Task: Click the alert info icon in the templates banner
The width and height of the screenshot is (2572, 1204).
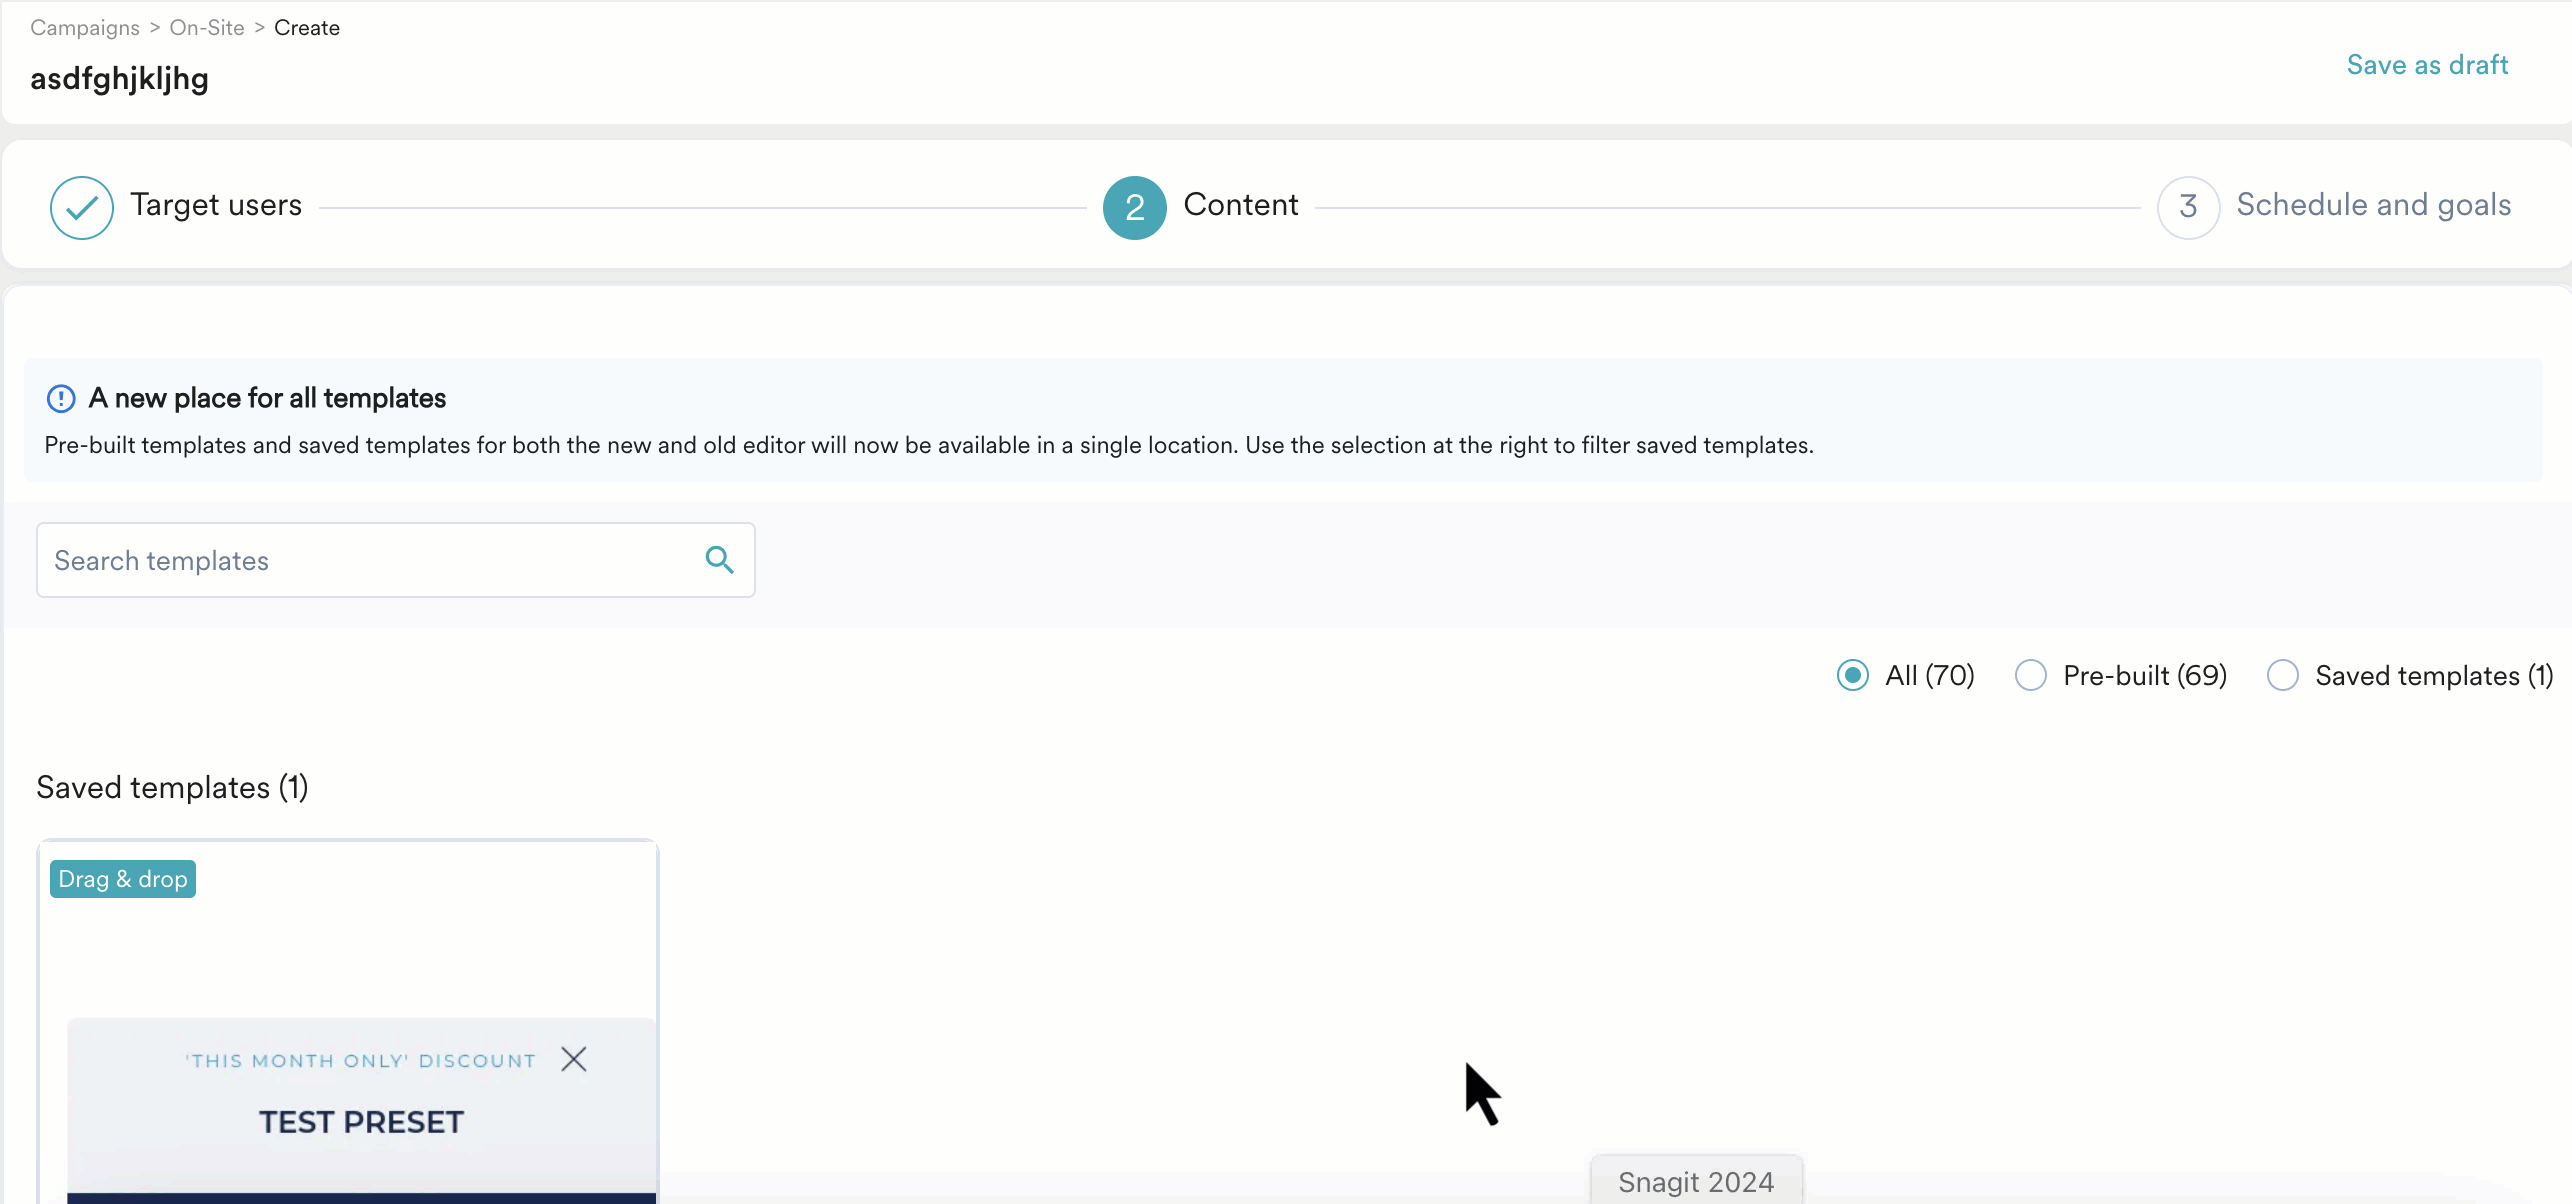Action: coord(60,398)
